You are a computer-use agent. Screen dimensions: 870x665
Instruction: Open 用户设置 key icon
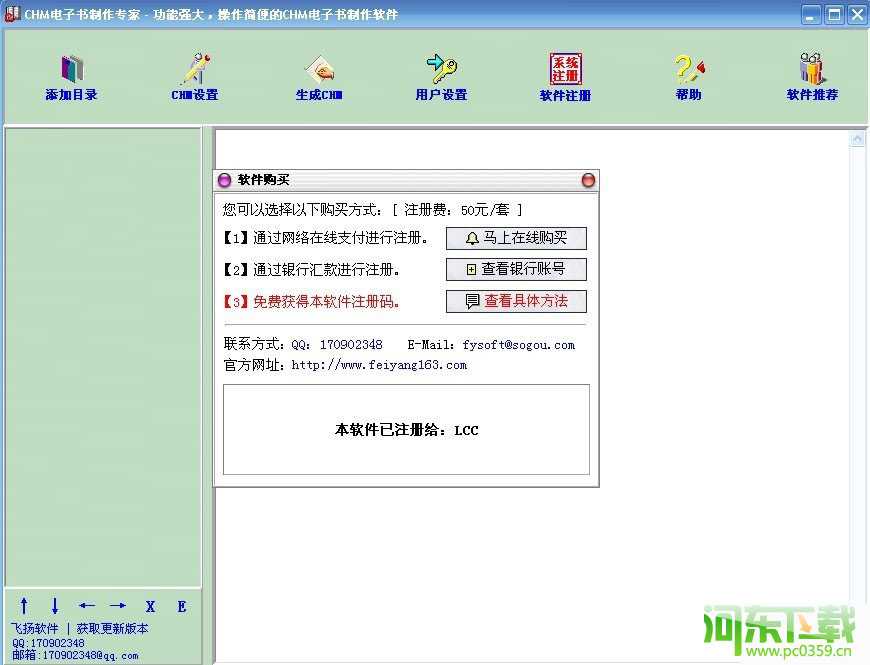pos(442,77)
